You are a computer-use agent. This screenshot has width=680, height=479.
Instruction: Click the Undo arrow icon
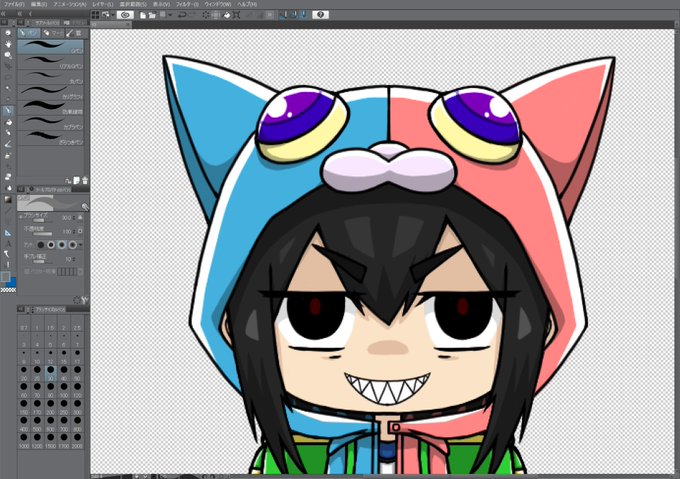[x=182, y=15]
